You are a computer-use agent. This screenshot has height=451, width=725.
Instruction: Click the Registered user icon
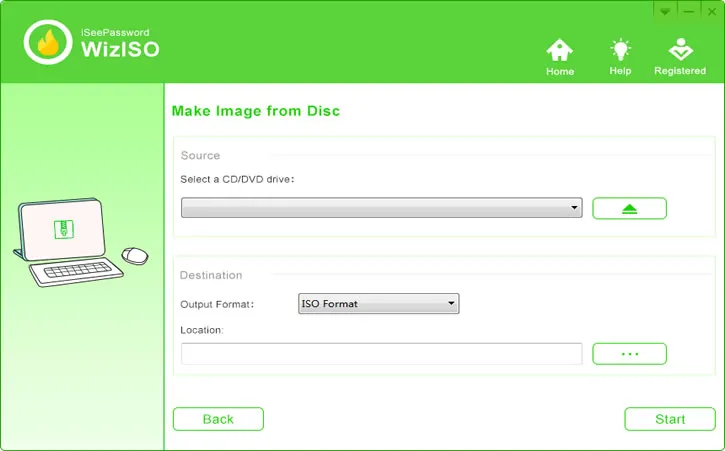680,57
